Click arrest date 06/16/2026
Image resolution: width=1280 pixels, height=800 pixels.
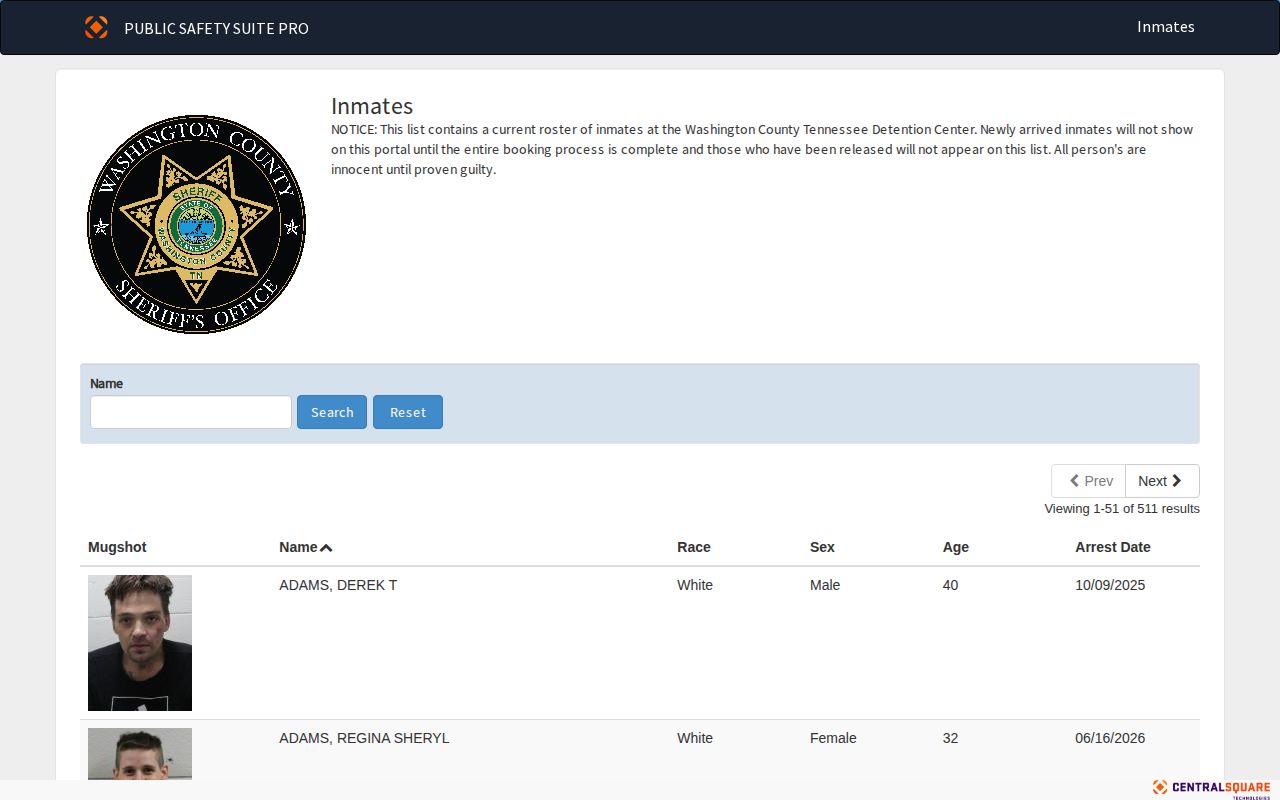1110,738
